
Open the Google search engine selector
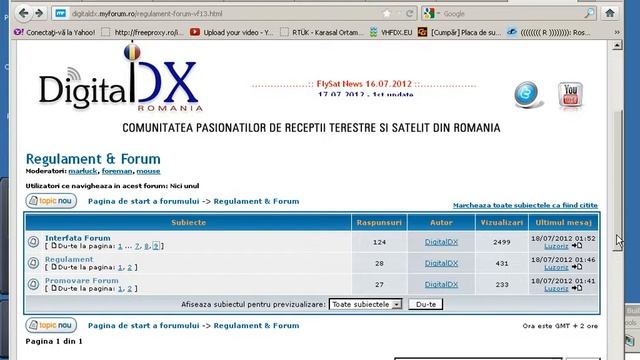point(431,13)
